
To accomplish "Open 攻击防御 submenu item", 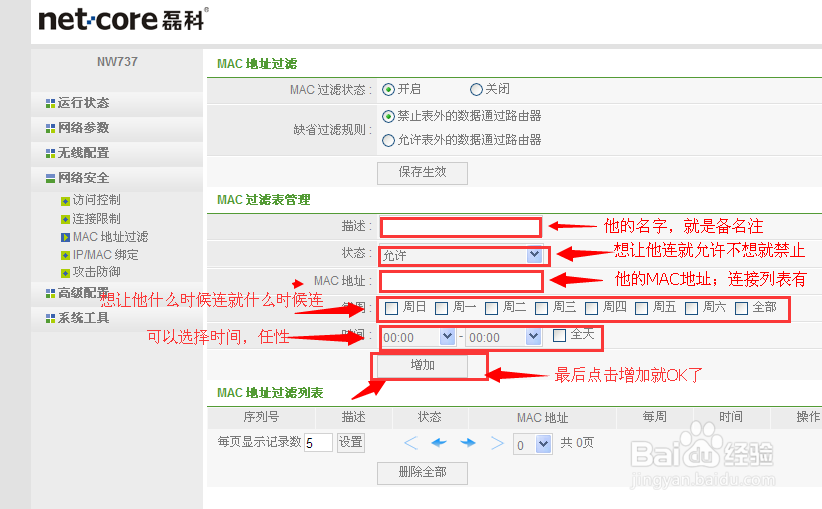I will (x=96, y=273).
